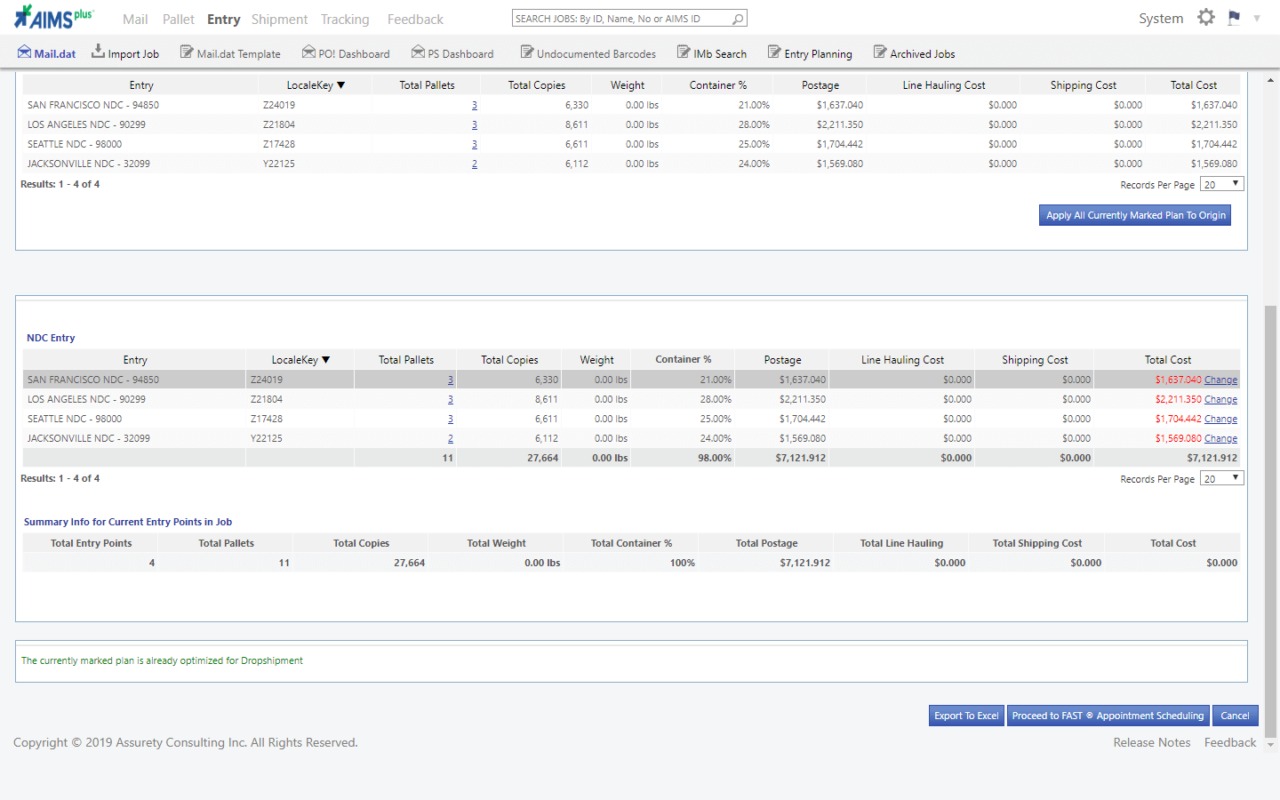Open pallets link for Jacksonville in upper table
This screenshot has height=800, width=1280.
pos(474,164)
